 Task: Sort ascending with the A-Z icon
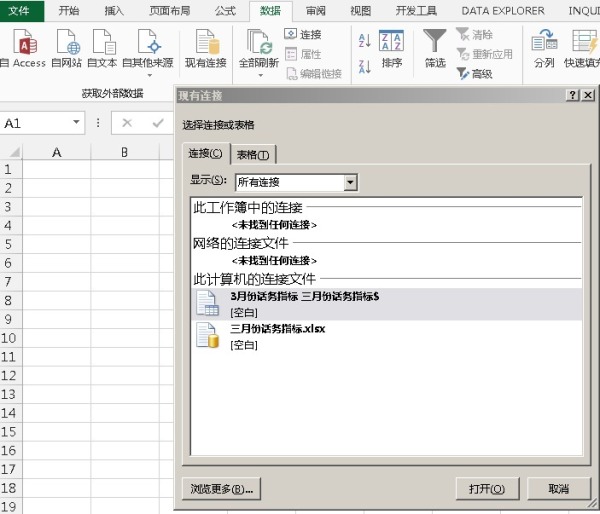point(364,40)
